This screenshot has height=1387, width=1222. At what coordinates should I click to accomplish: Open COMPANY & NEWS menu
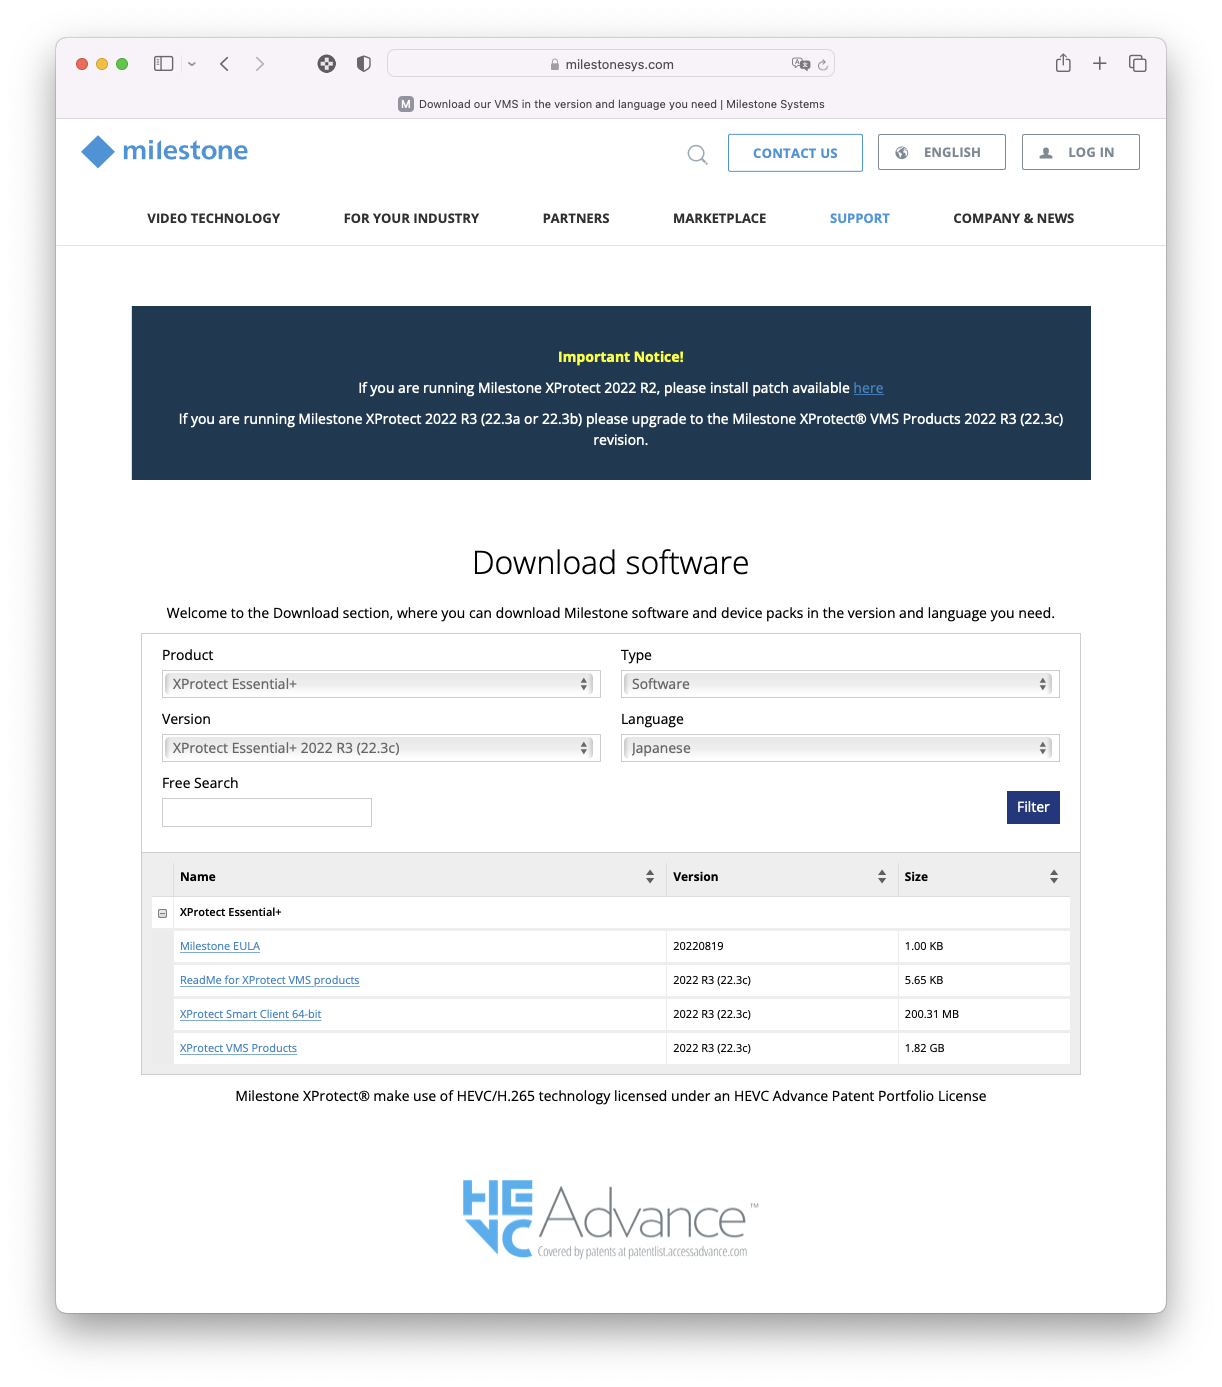1014,218
